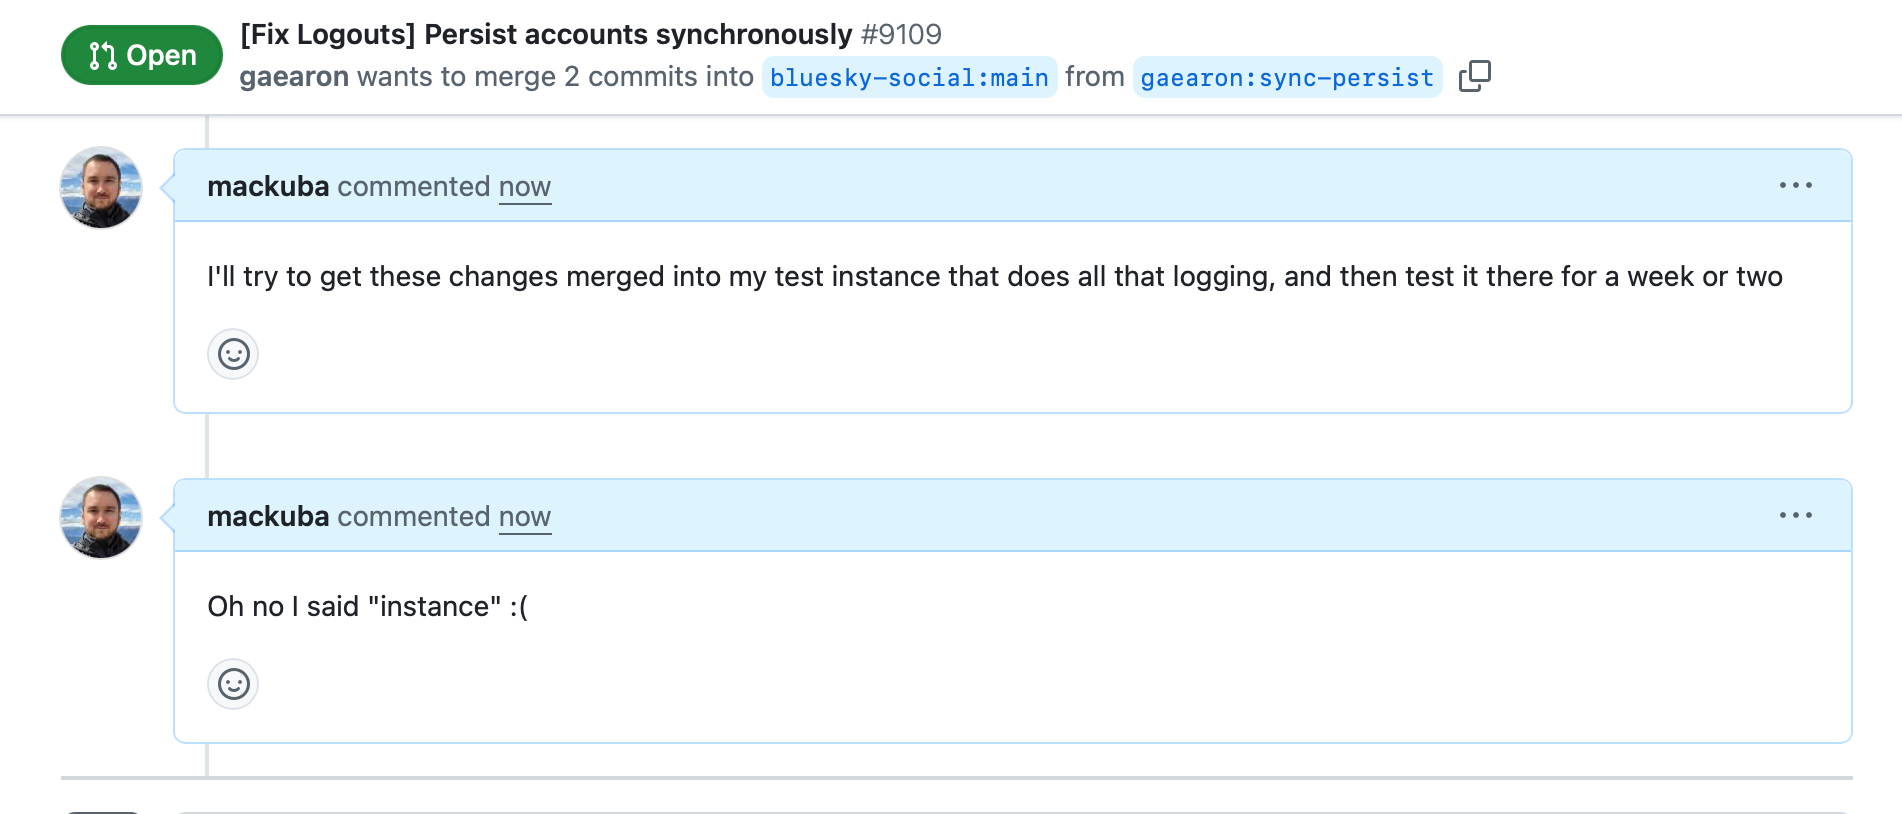Open the bluesky-social:main base branch

pos(909,78)
